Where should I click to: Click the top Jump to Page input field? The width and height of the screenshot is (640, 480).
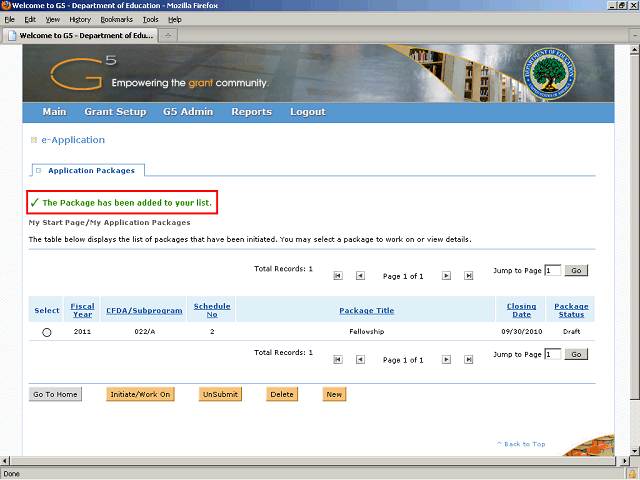coord(553,270)
